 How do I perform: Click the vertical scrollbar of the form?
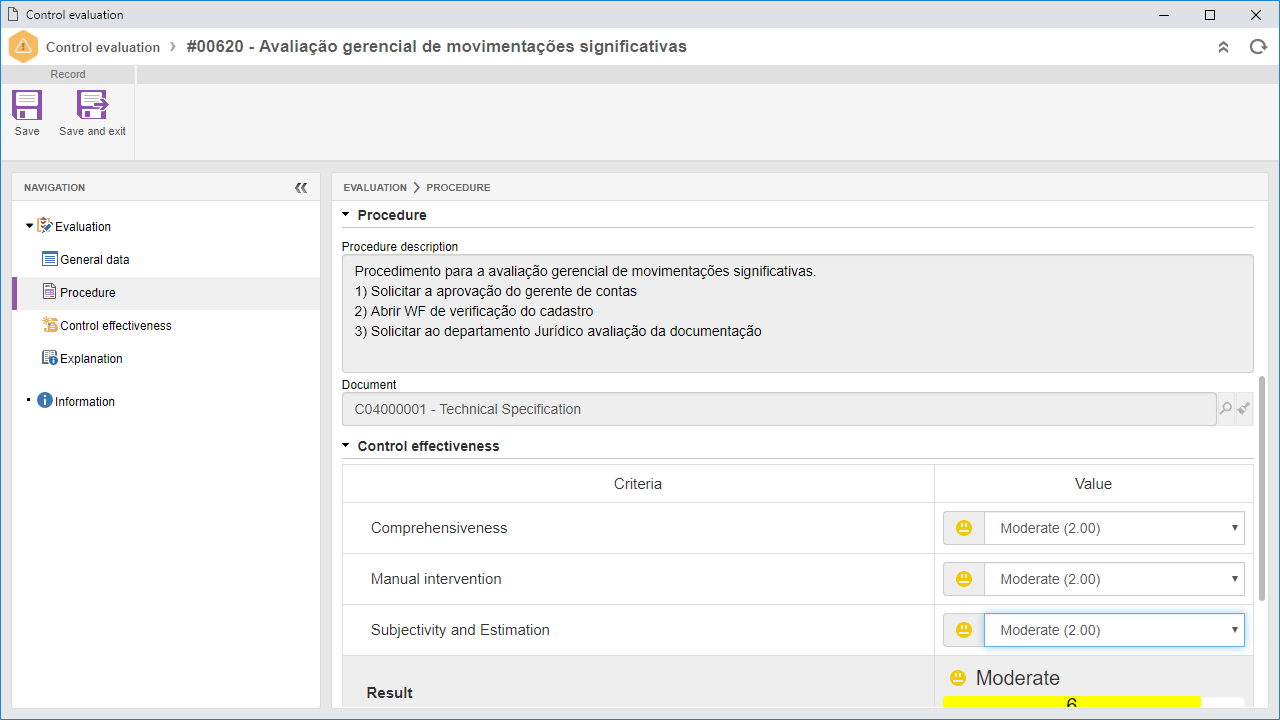[x=1261, y=488]
